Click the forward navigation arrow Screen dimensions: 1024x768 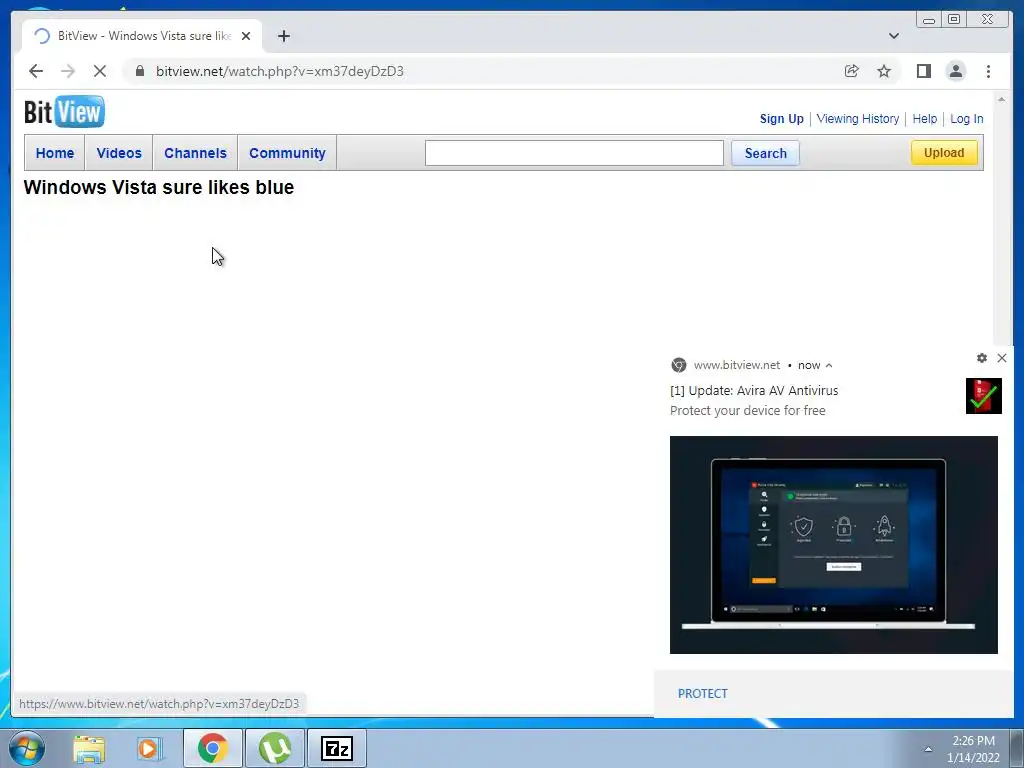[x=68, y=71]
